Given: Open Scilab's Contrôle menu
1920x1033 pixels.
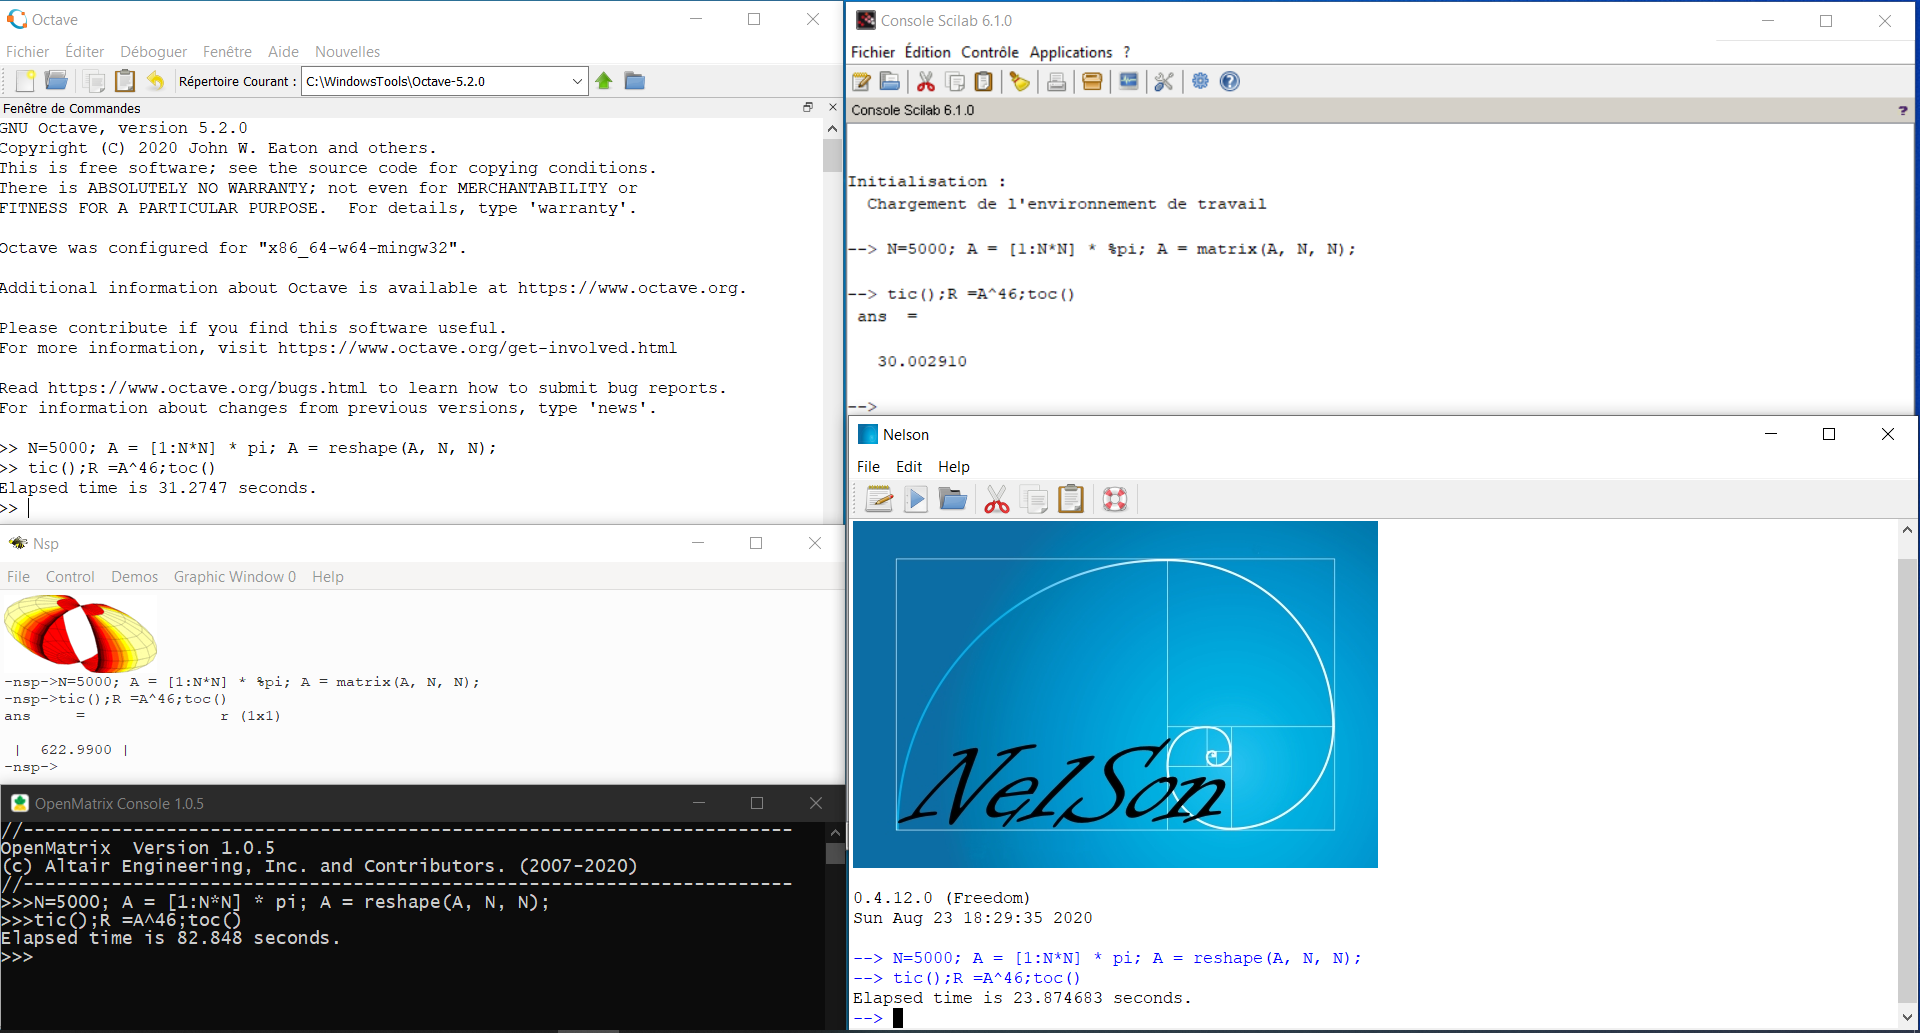Looking at the screenshot, I should pyautogui.click(x=990, y=52).
